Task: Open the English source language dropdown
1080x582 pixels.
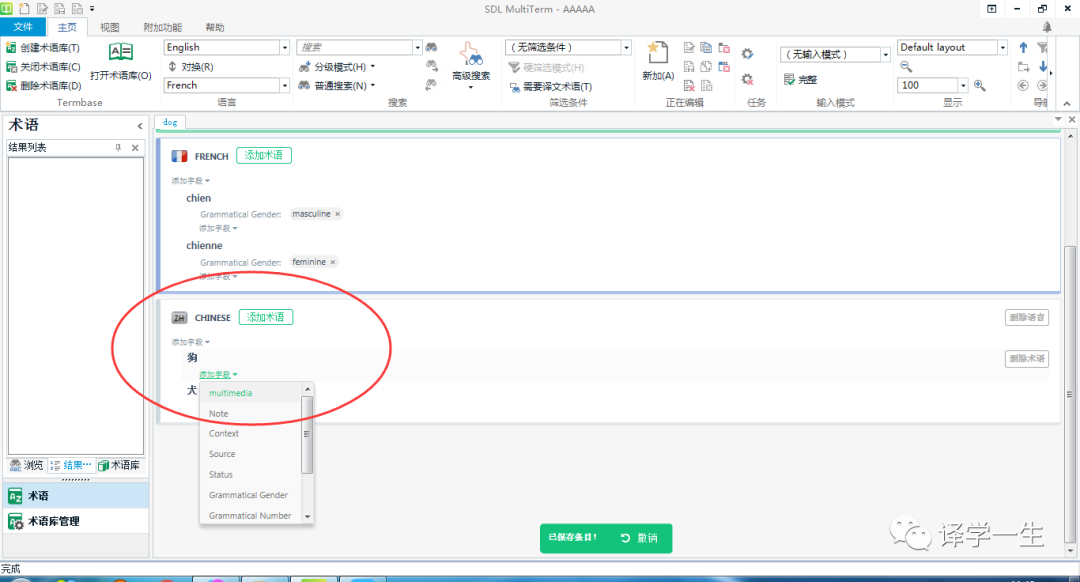Action: pos(284,48)
